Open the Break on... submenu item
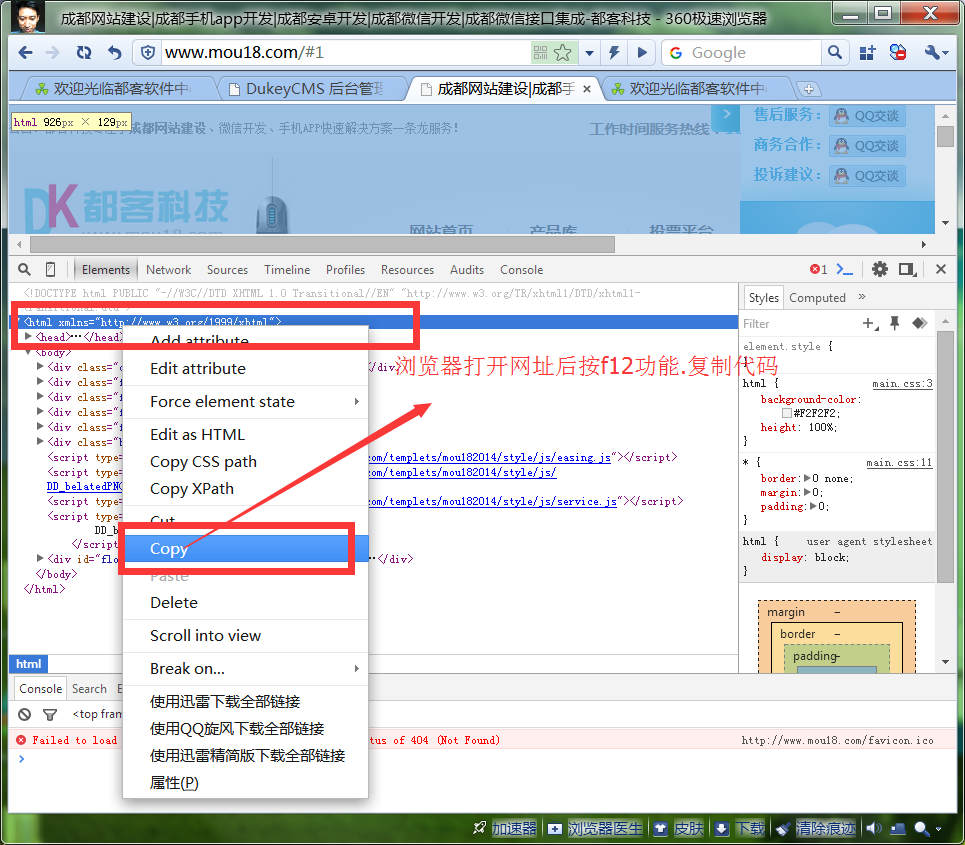 tap(246, 669)
